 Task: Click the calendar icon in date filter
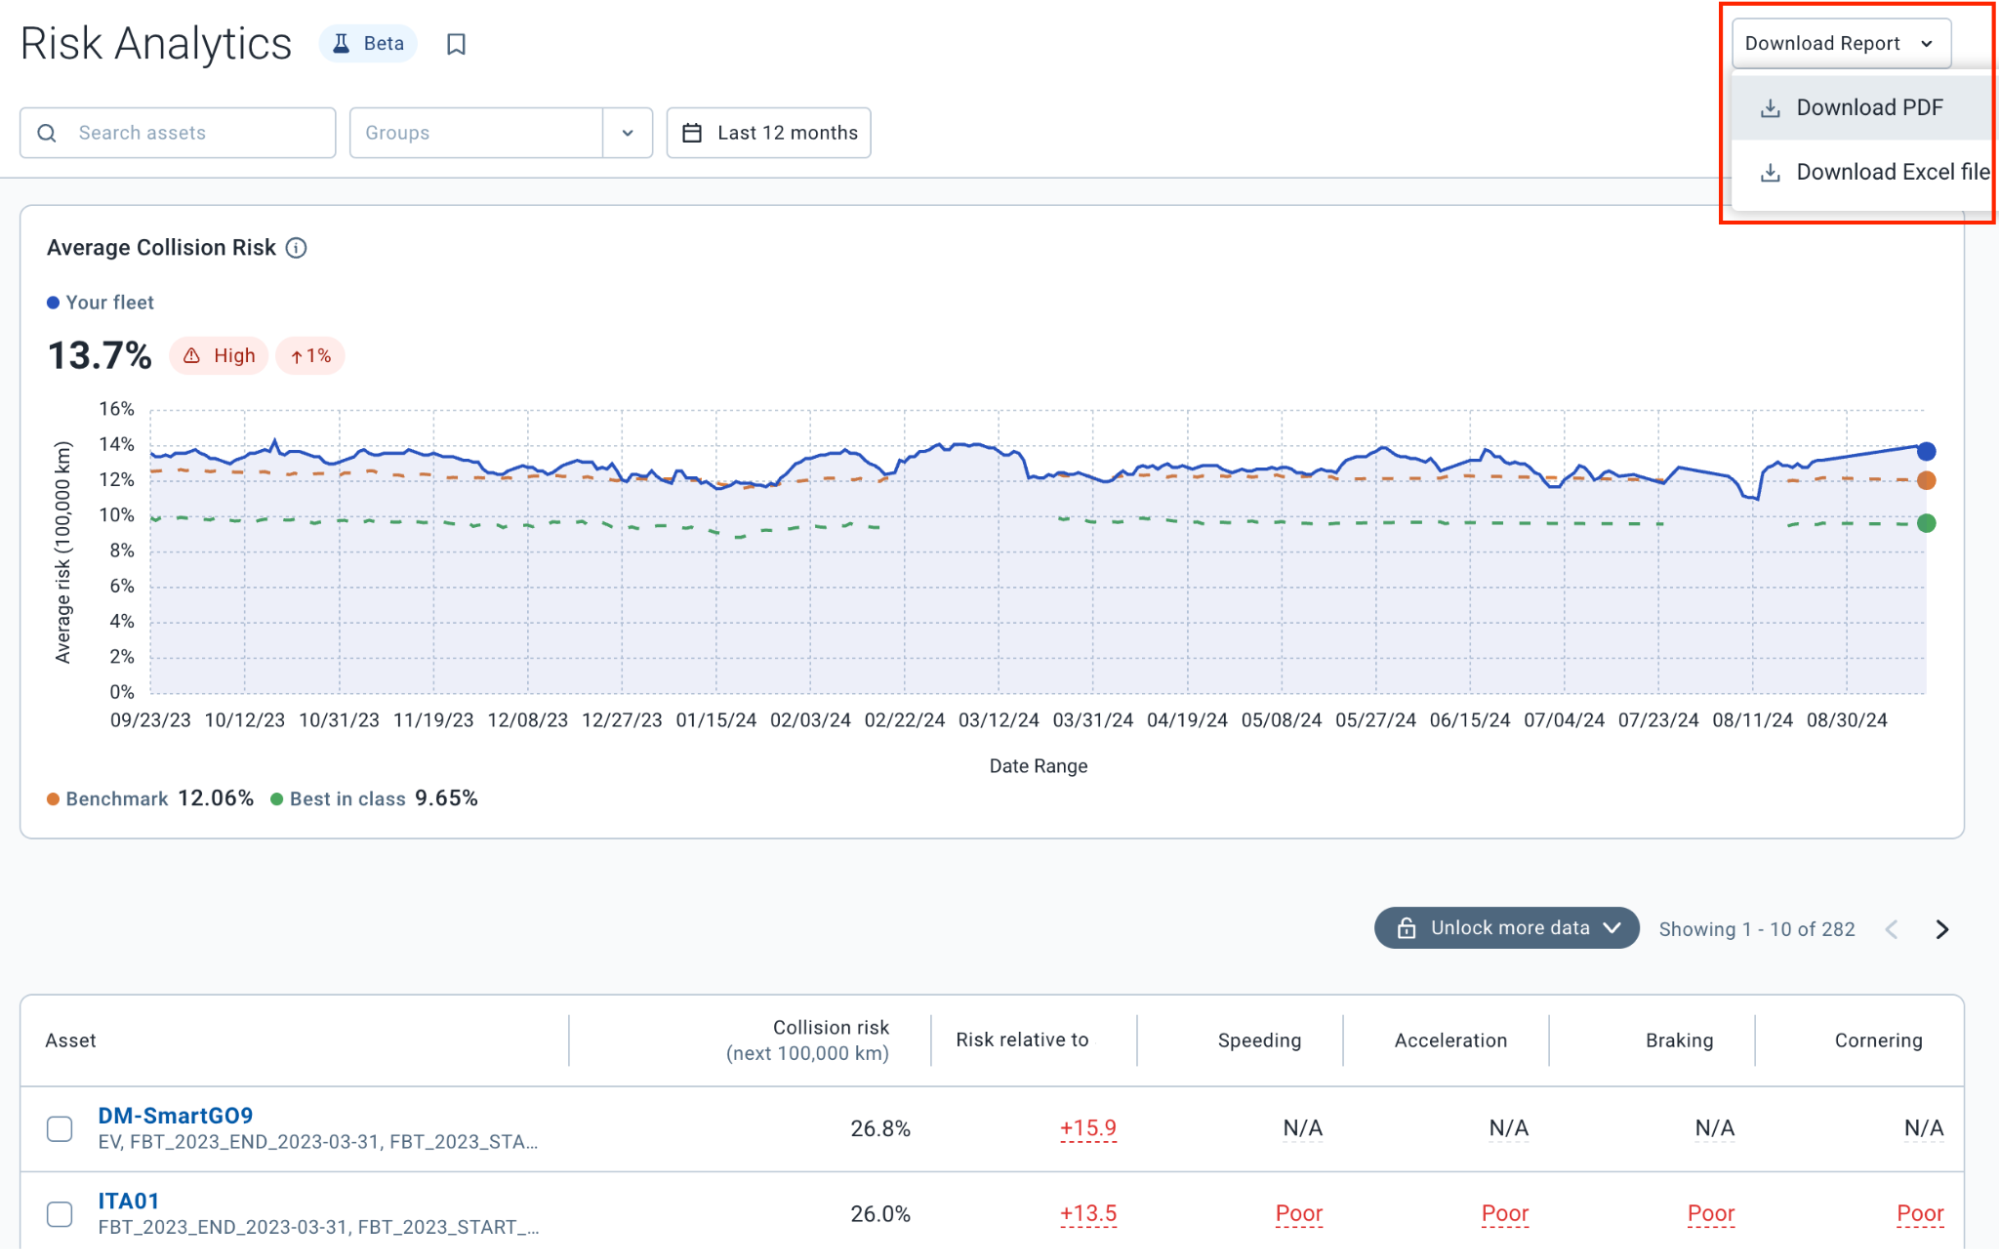pyautogui.click(x=692, y=133)
